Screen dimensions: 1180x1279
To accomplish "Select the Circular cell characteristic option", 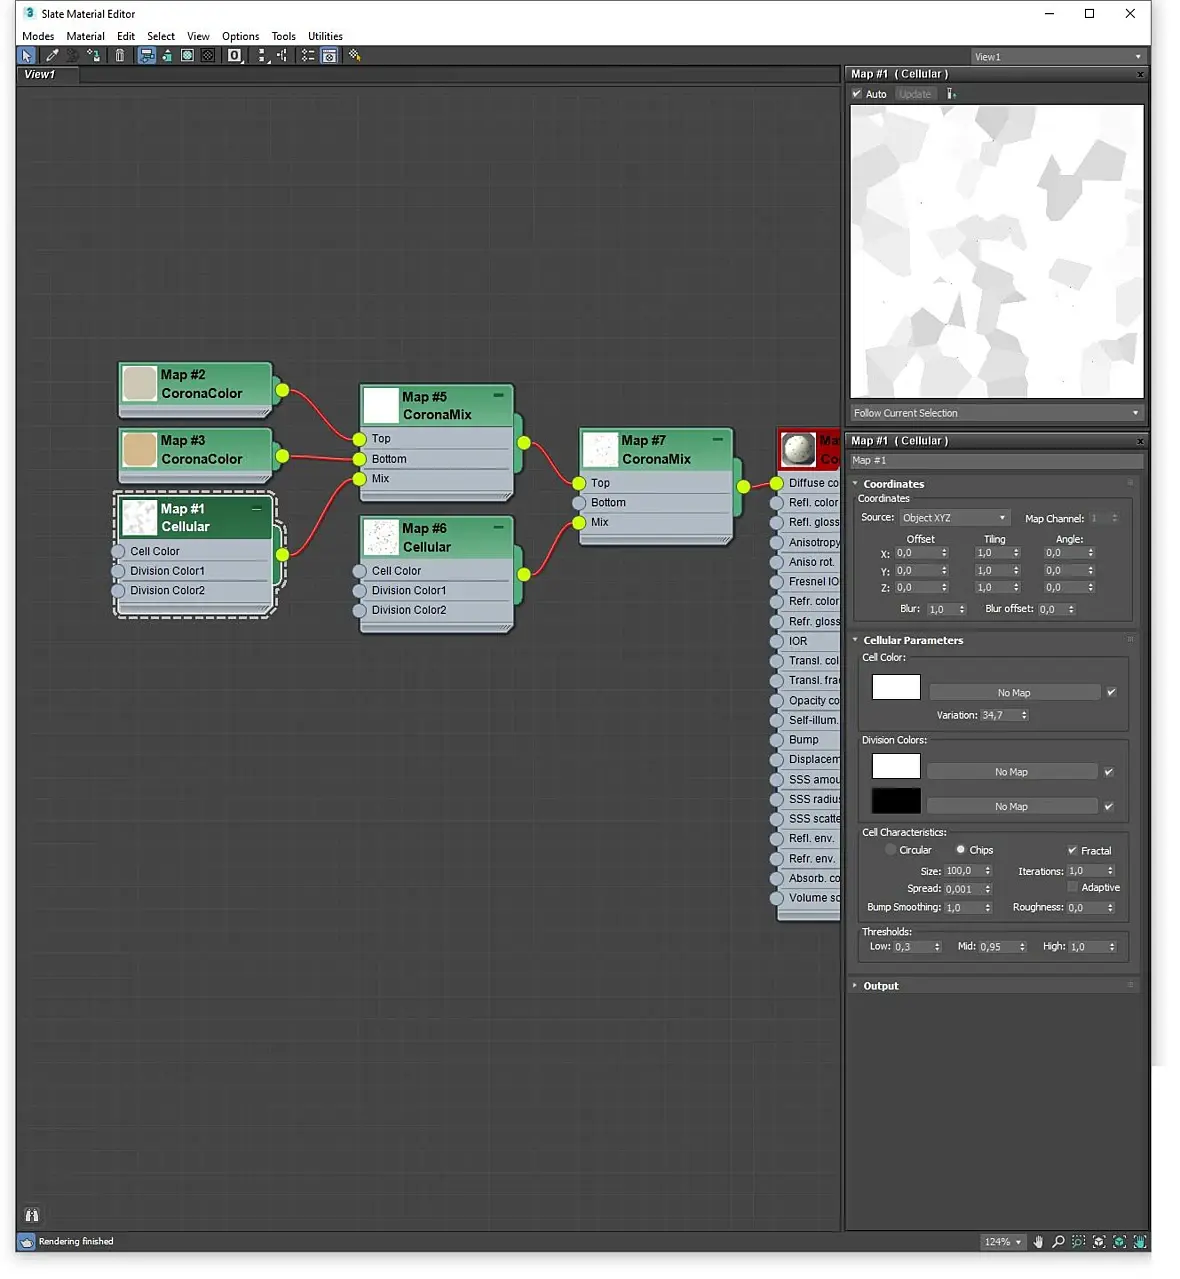I will (x=890, y=850).
